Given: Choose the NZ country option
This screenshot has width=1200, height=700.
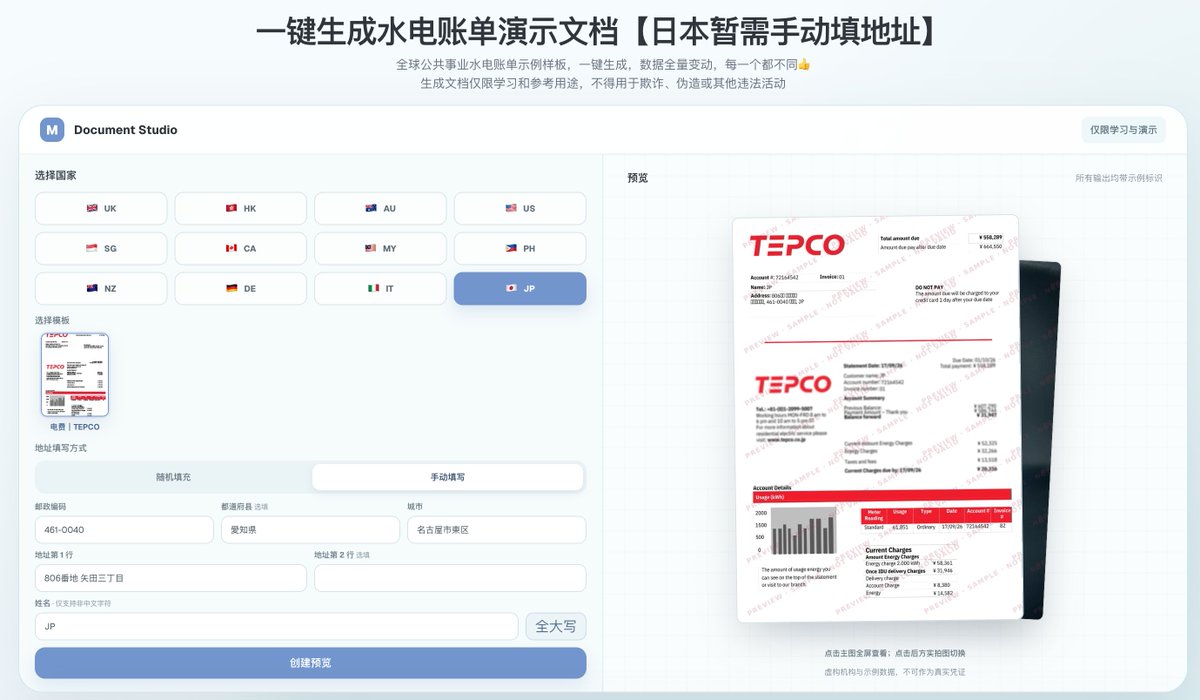Looking at the screenshot, I should point(101,288).
